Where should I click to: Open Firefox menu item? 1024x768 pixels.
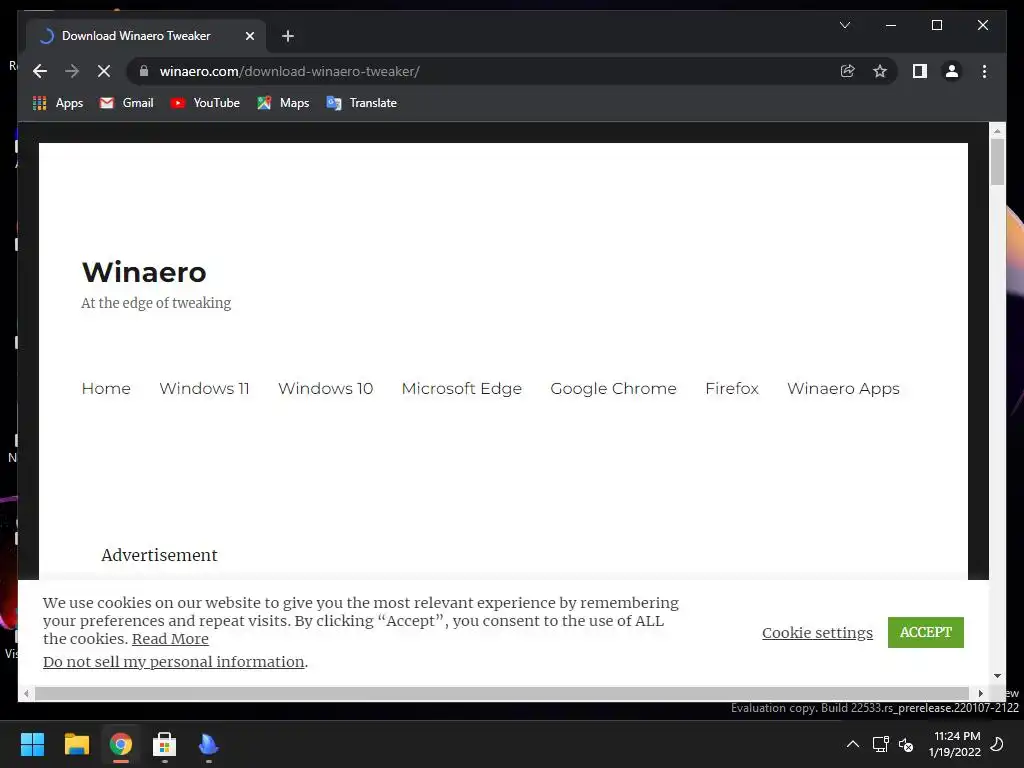(731, 389)
